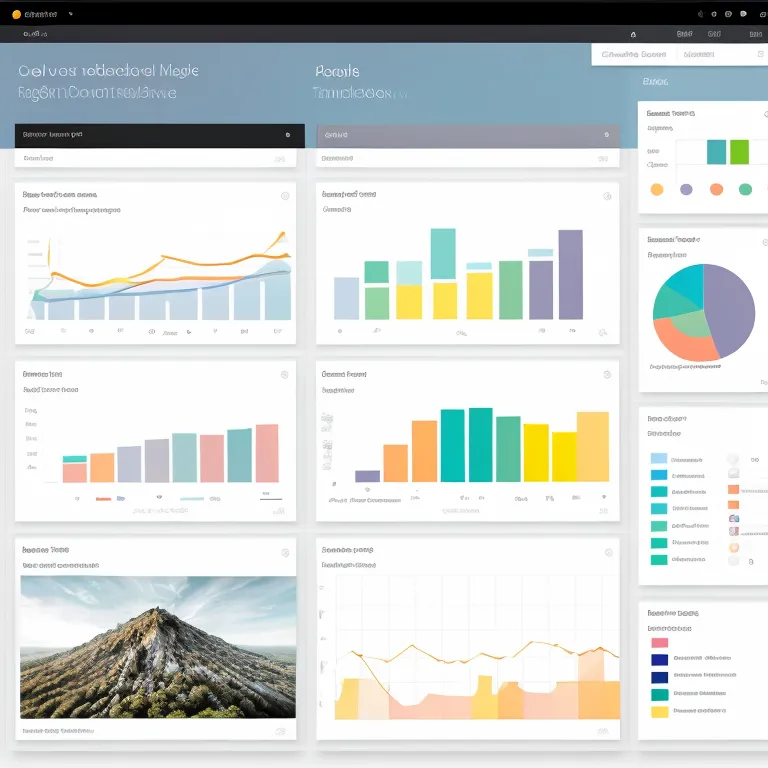Open options icon on pastel bar chart card
Image resolution: width=768 pixels, height=768 pixels.
(x=285, y=374)
